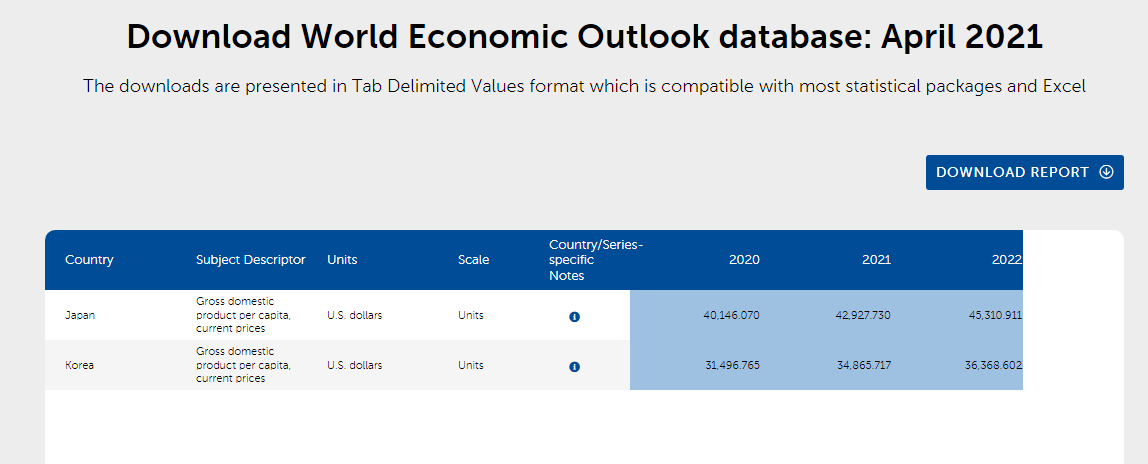Select the 2021 column header
The image size is (1148, 464).
[876, 260]
